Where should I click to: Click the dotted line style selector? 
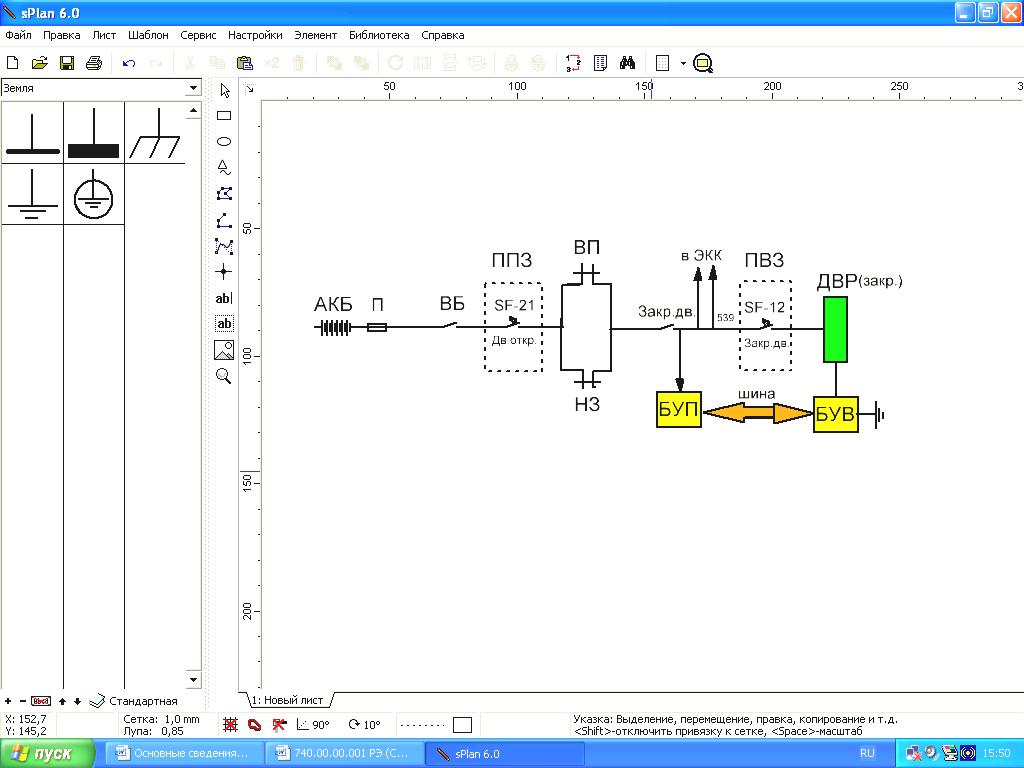421,724
